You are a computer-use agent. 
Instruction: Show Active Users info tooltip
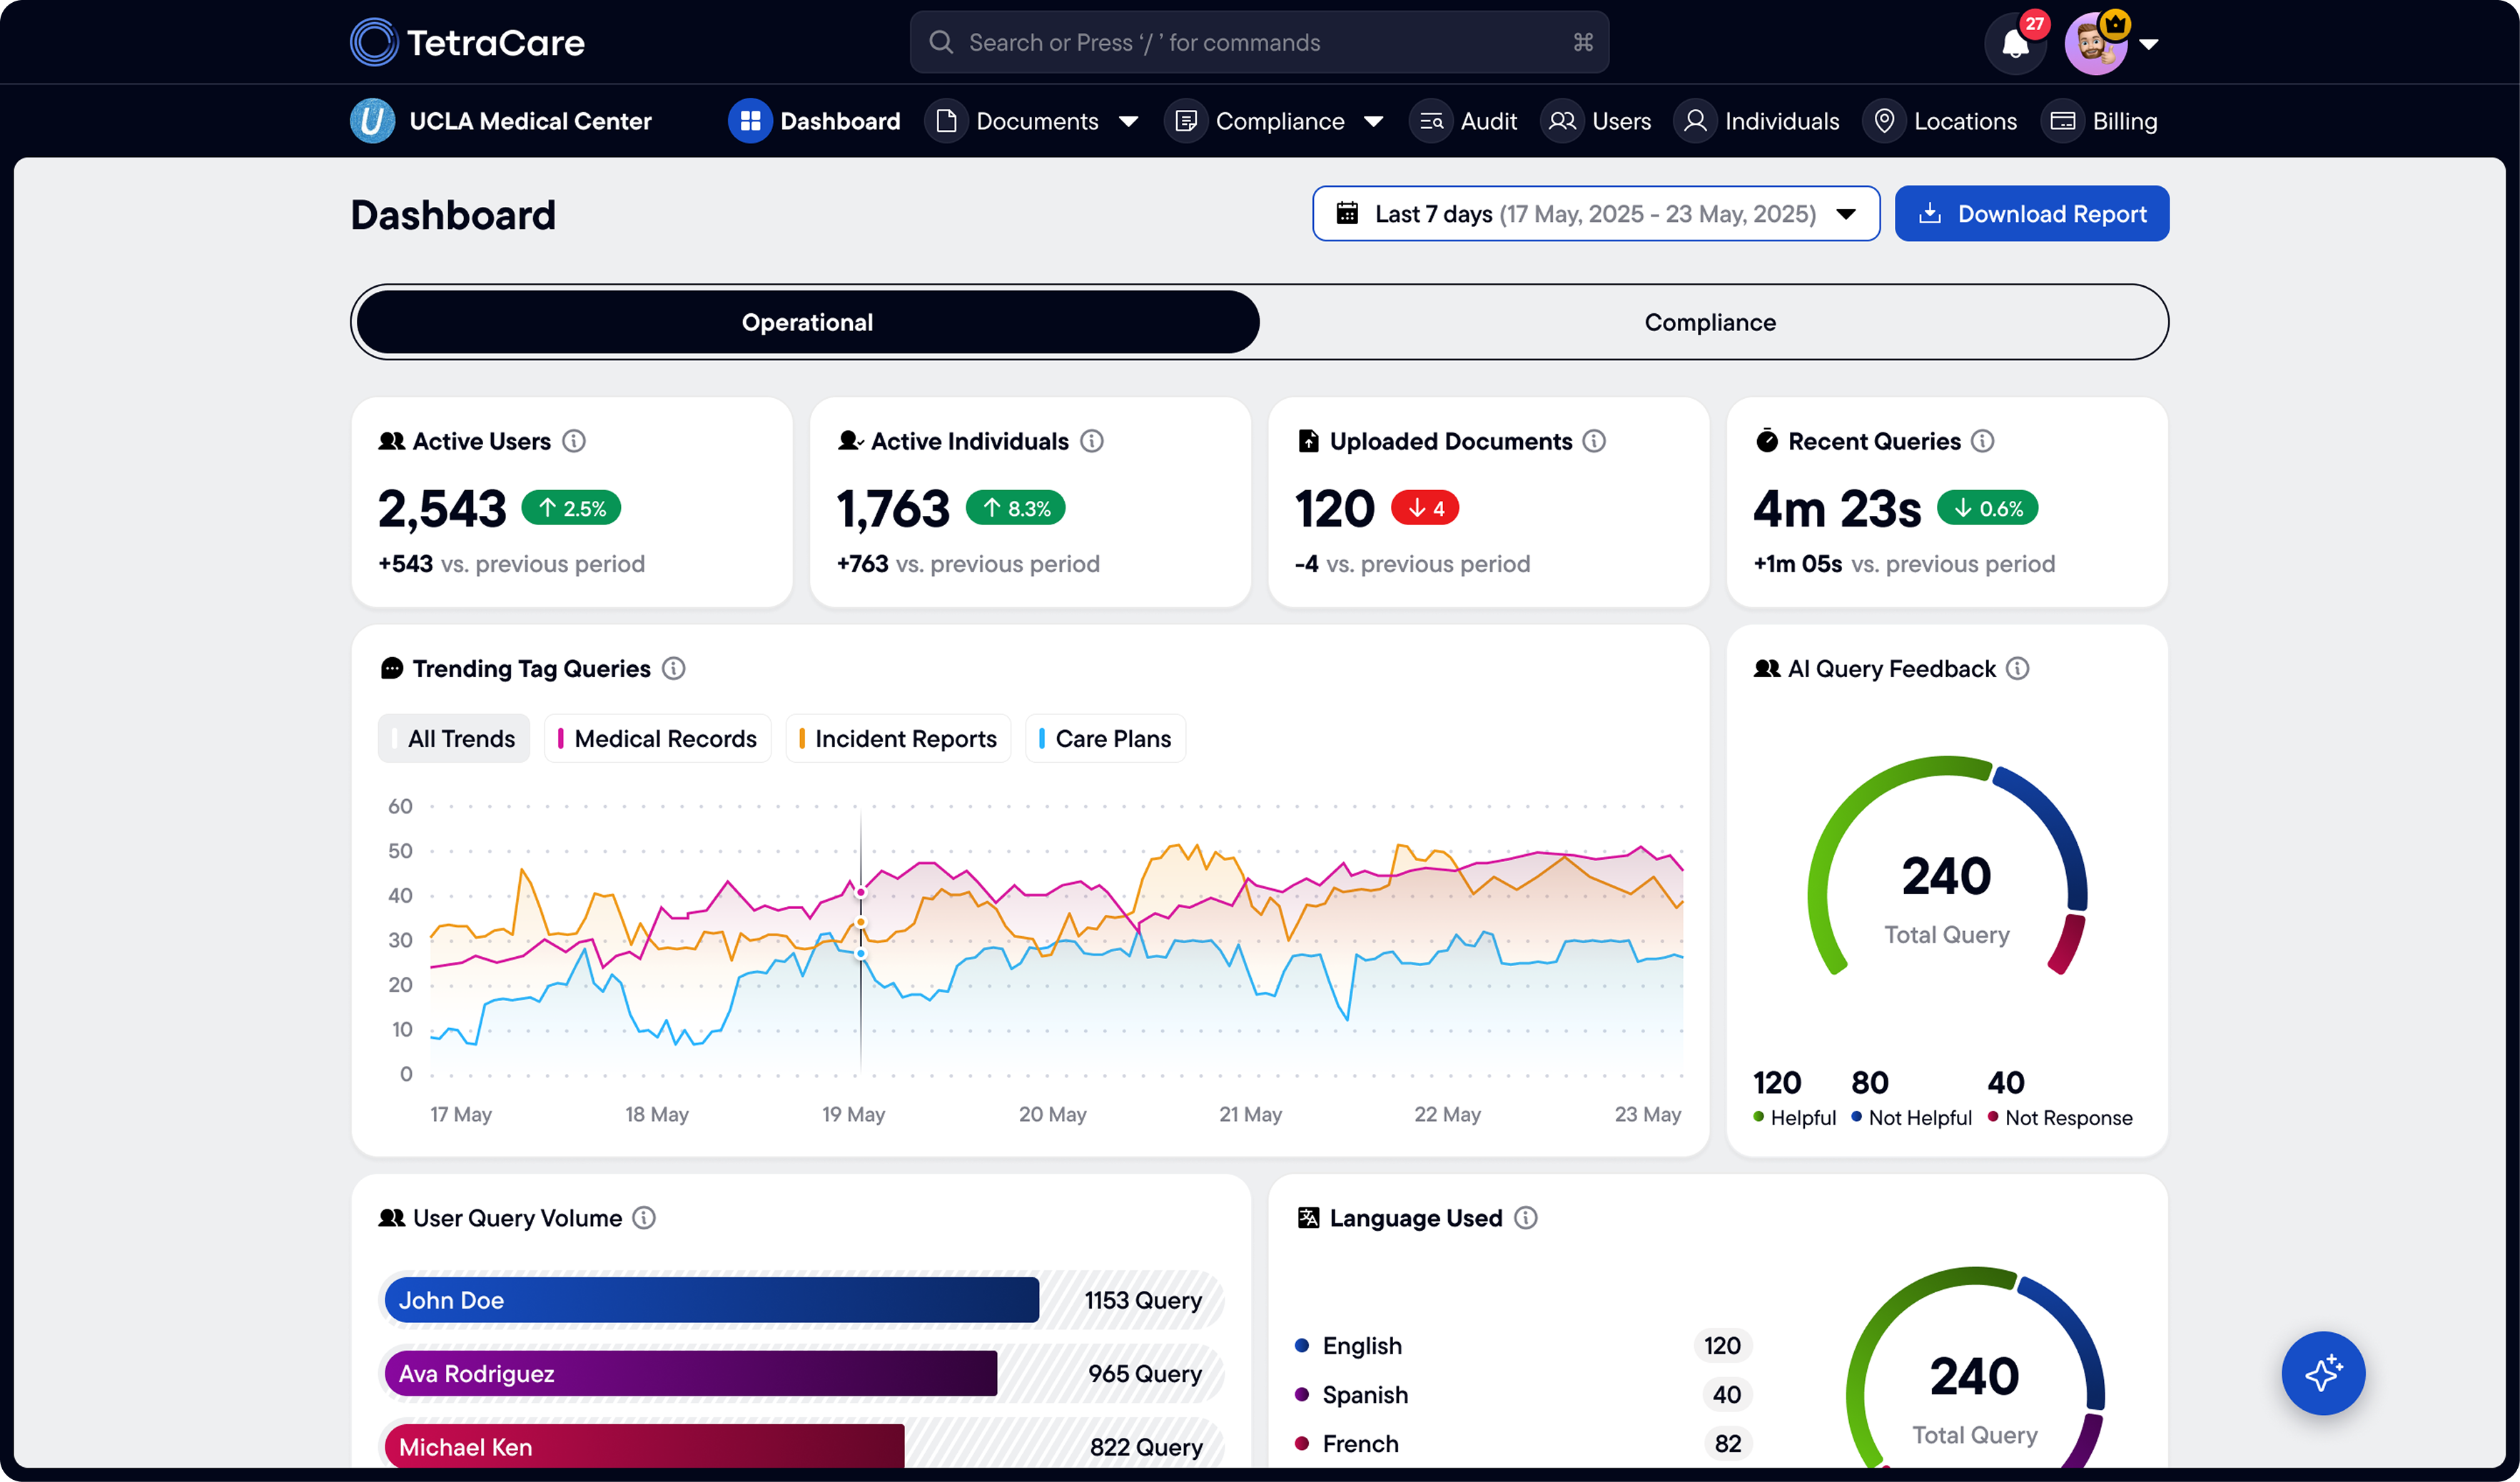pyautogui.click(x=574, y=441)
